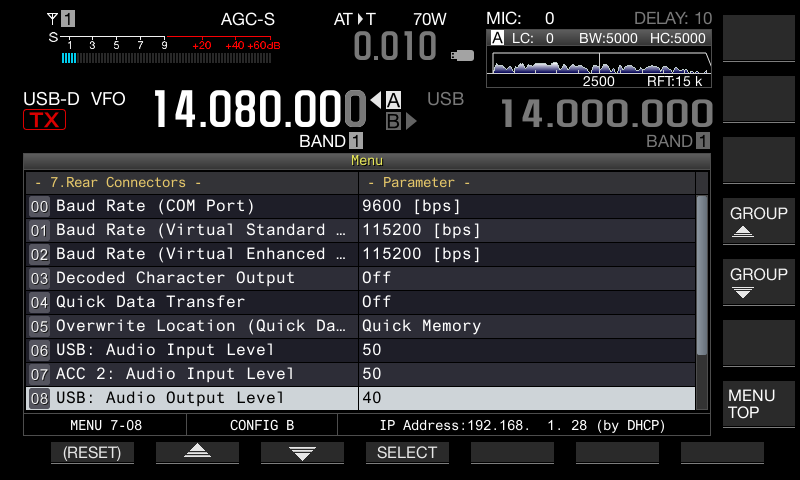
Task: Click the SELECT function key
Action: pos(407,452)
